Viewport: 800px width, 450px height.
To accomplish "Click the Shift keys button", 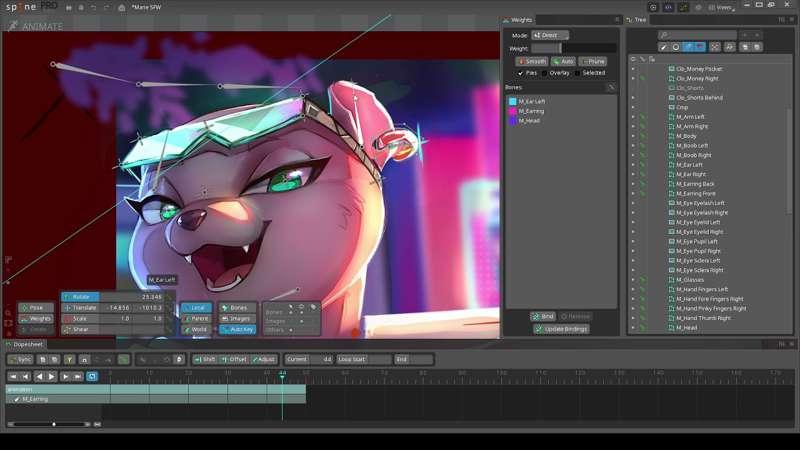I will pyautogui.click(x=205, y=360).
